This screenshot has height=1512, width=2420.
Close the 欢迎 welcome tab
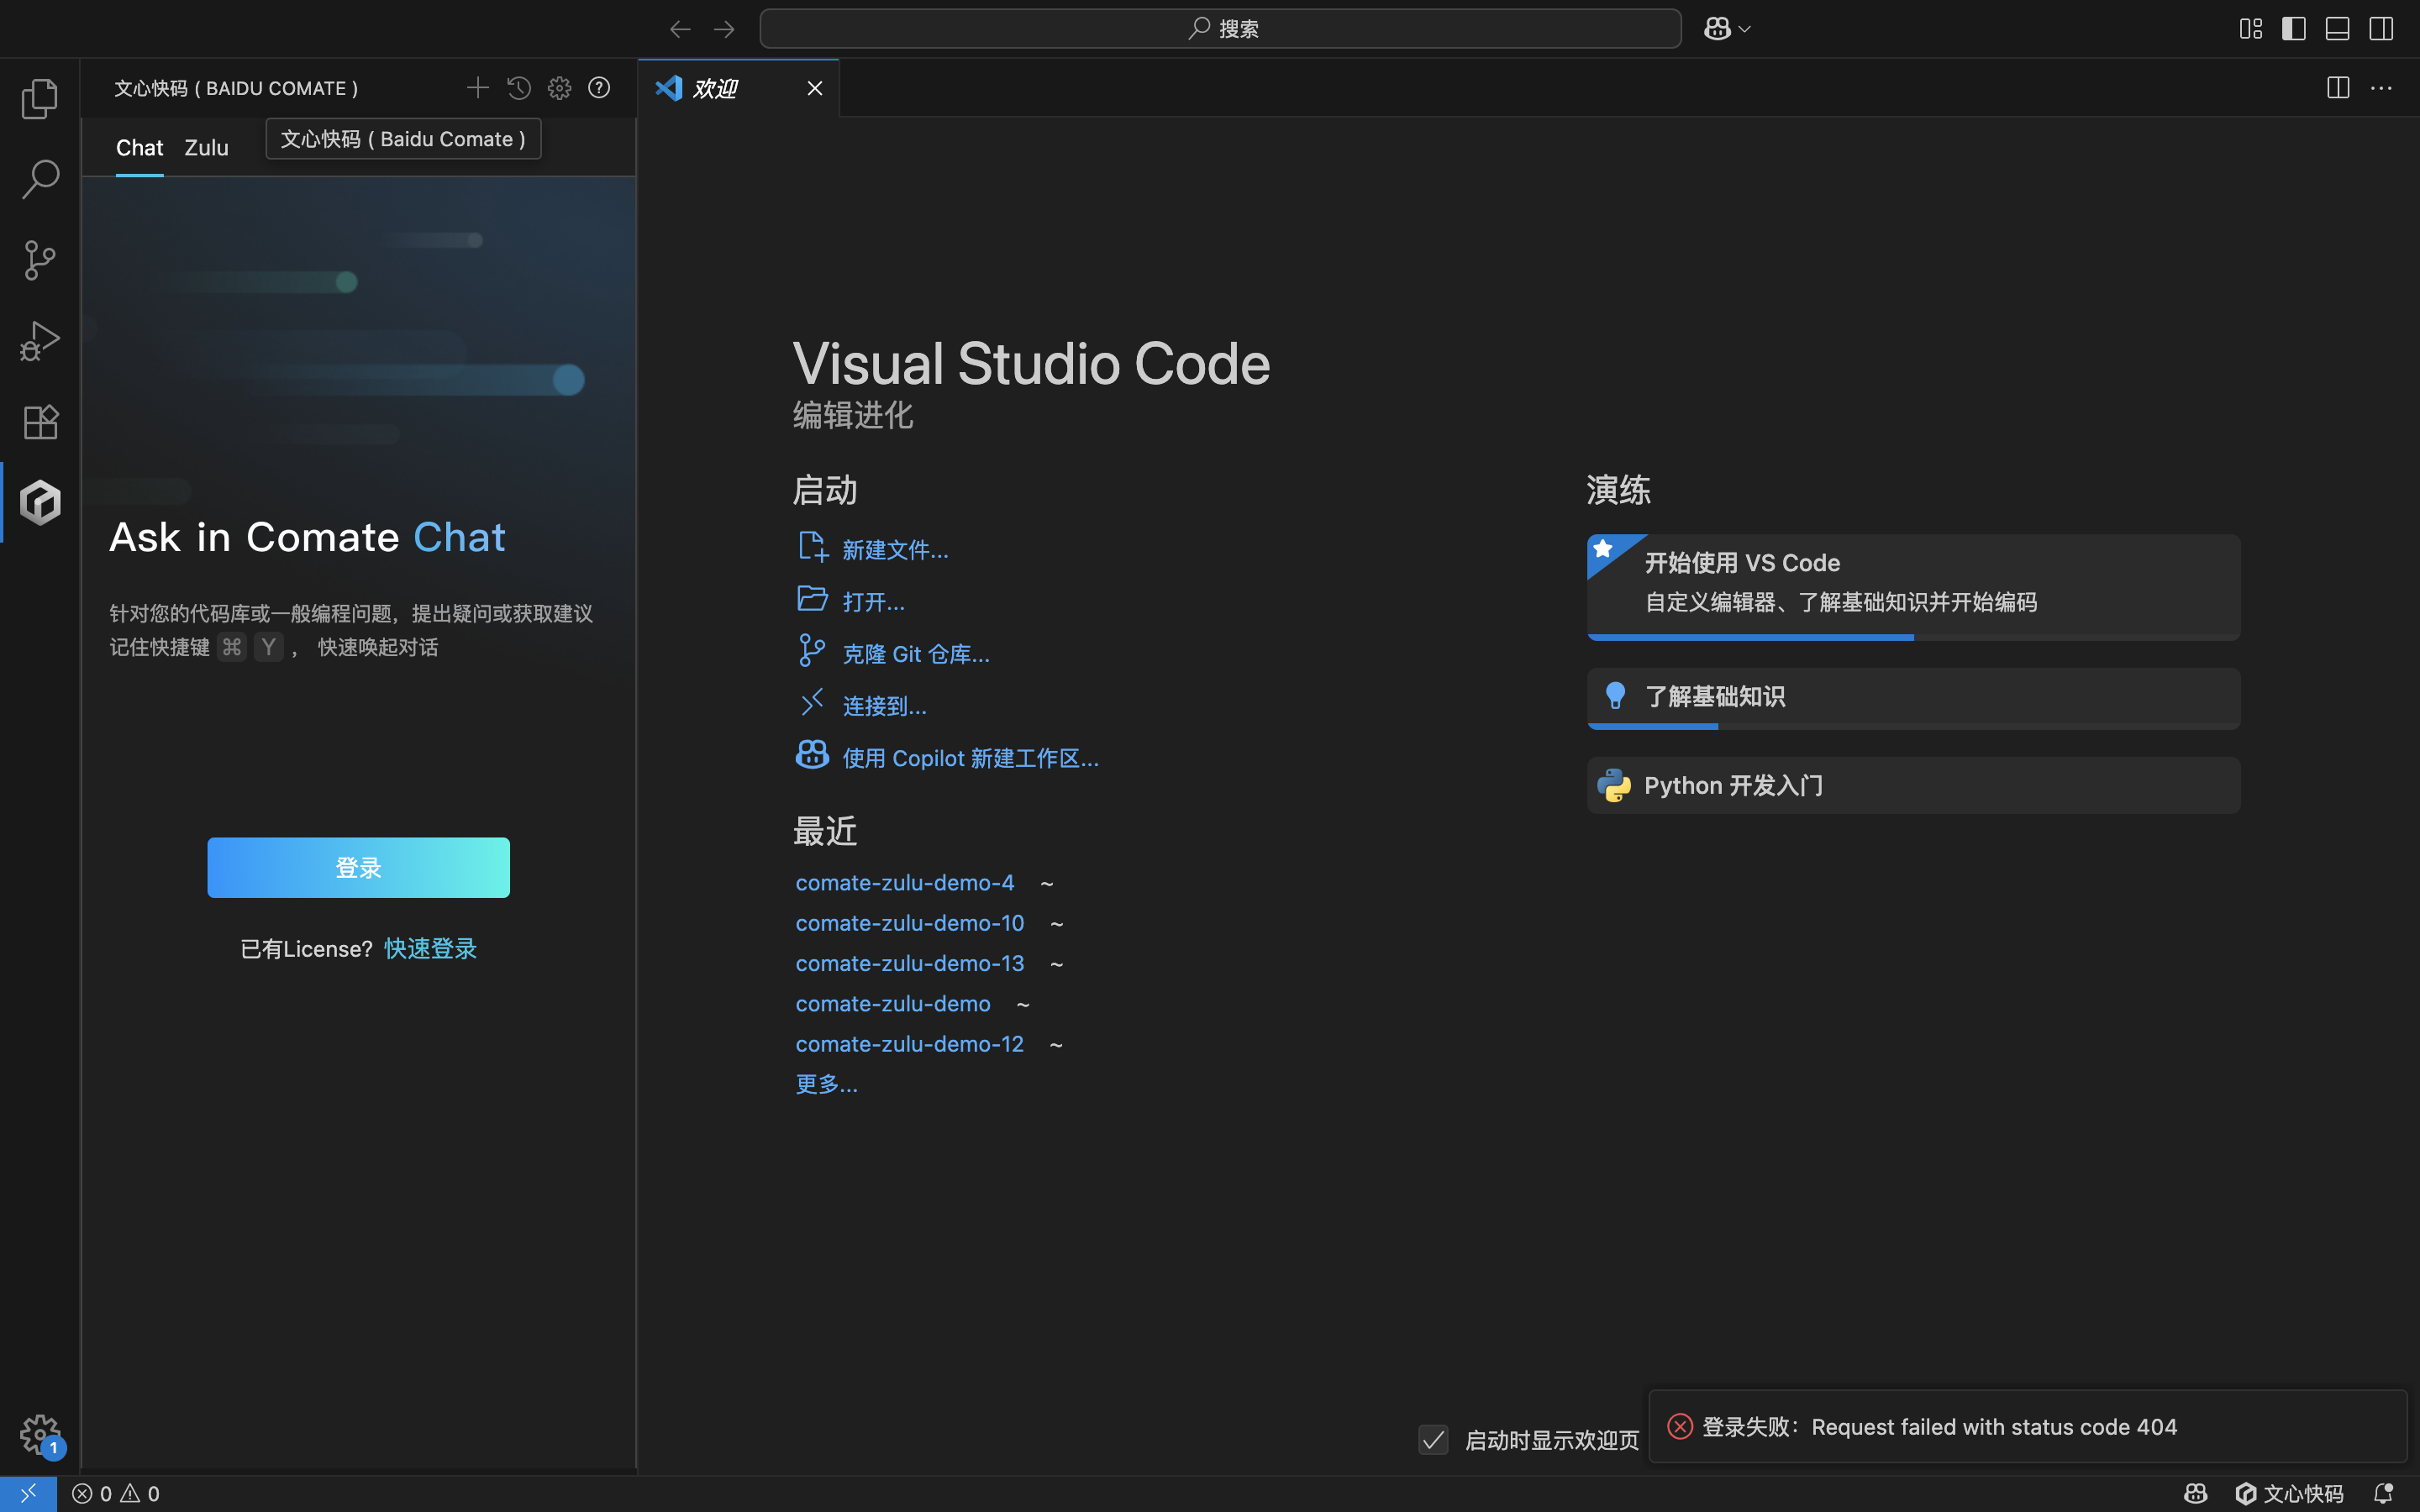[x=815, y=88]
